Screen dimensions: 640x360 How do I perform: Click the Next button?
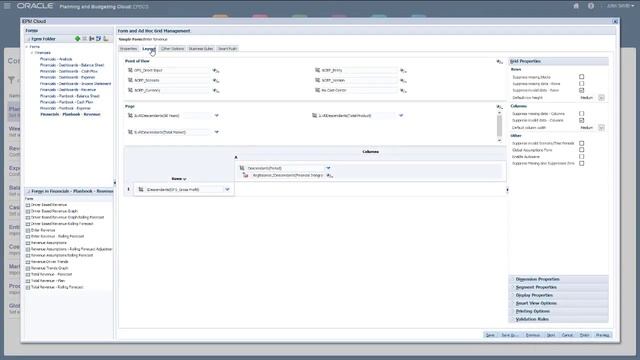551,335
